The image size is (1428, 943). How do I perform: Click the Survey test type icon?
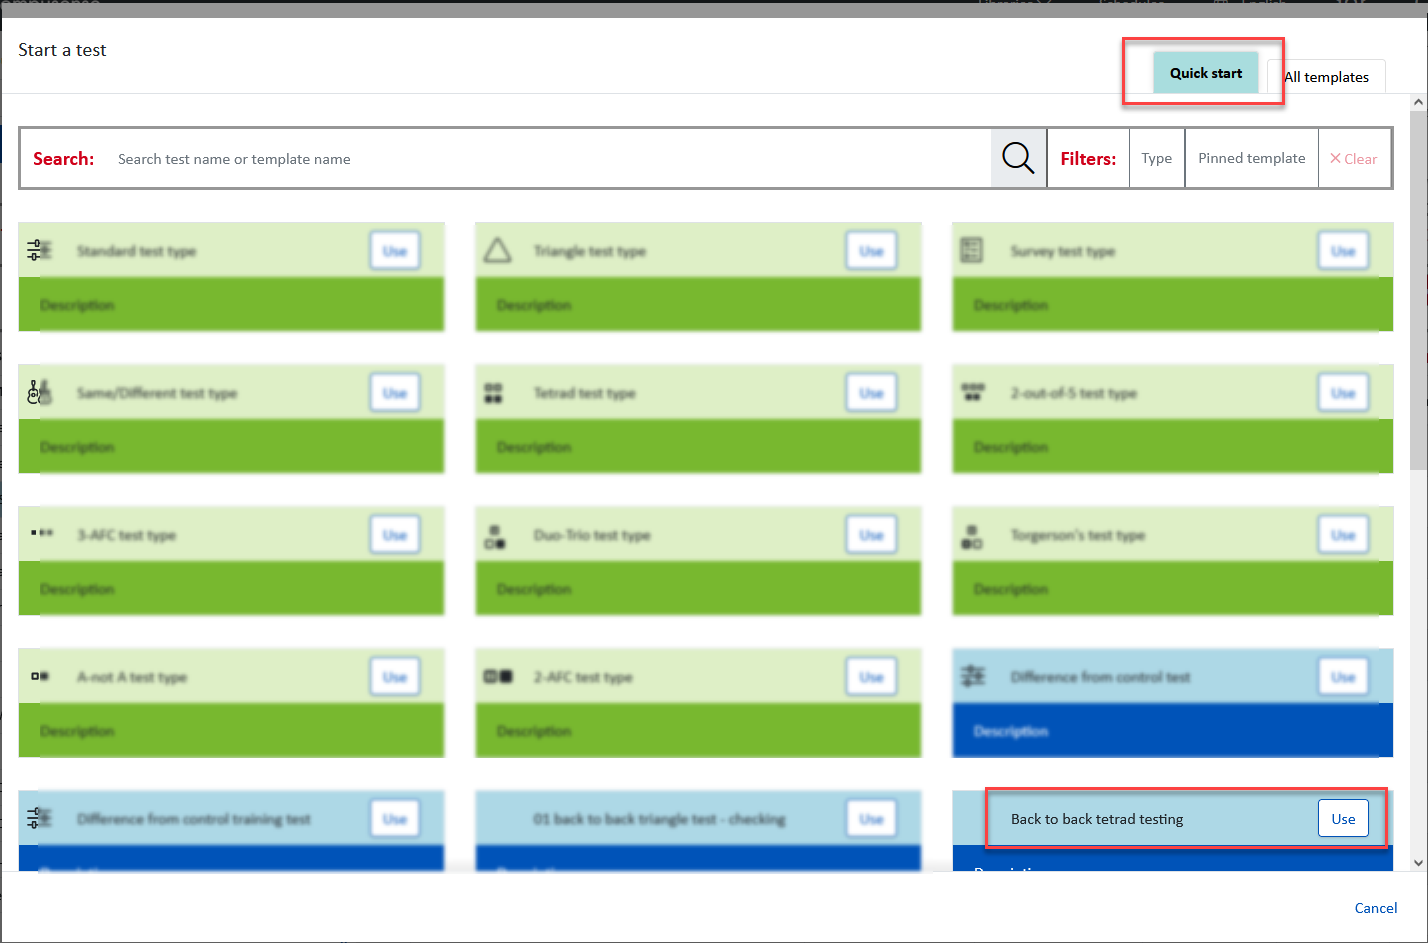click(971, 250)
